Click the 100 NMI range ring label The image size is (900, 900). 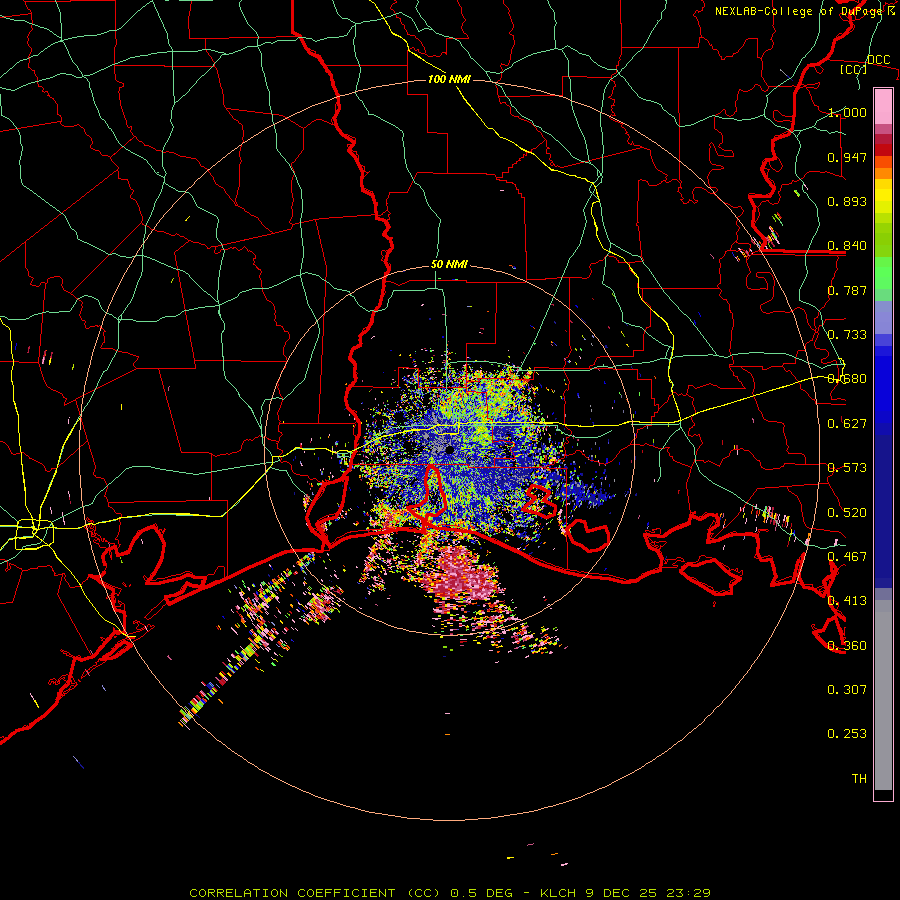click(449, 79)
